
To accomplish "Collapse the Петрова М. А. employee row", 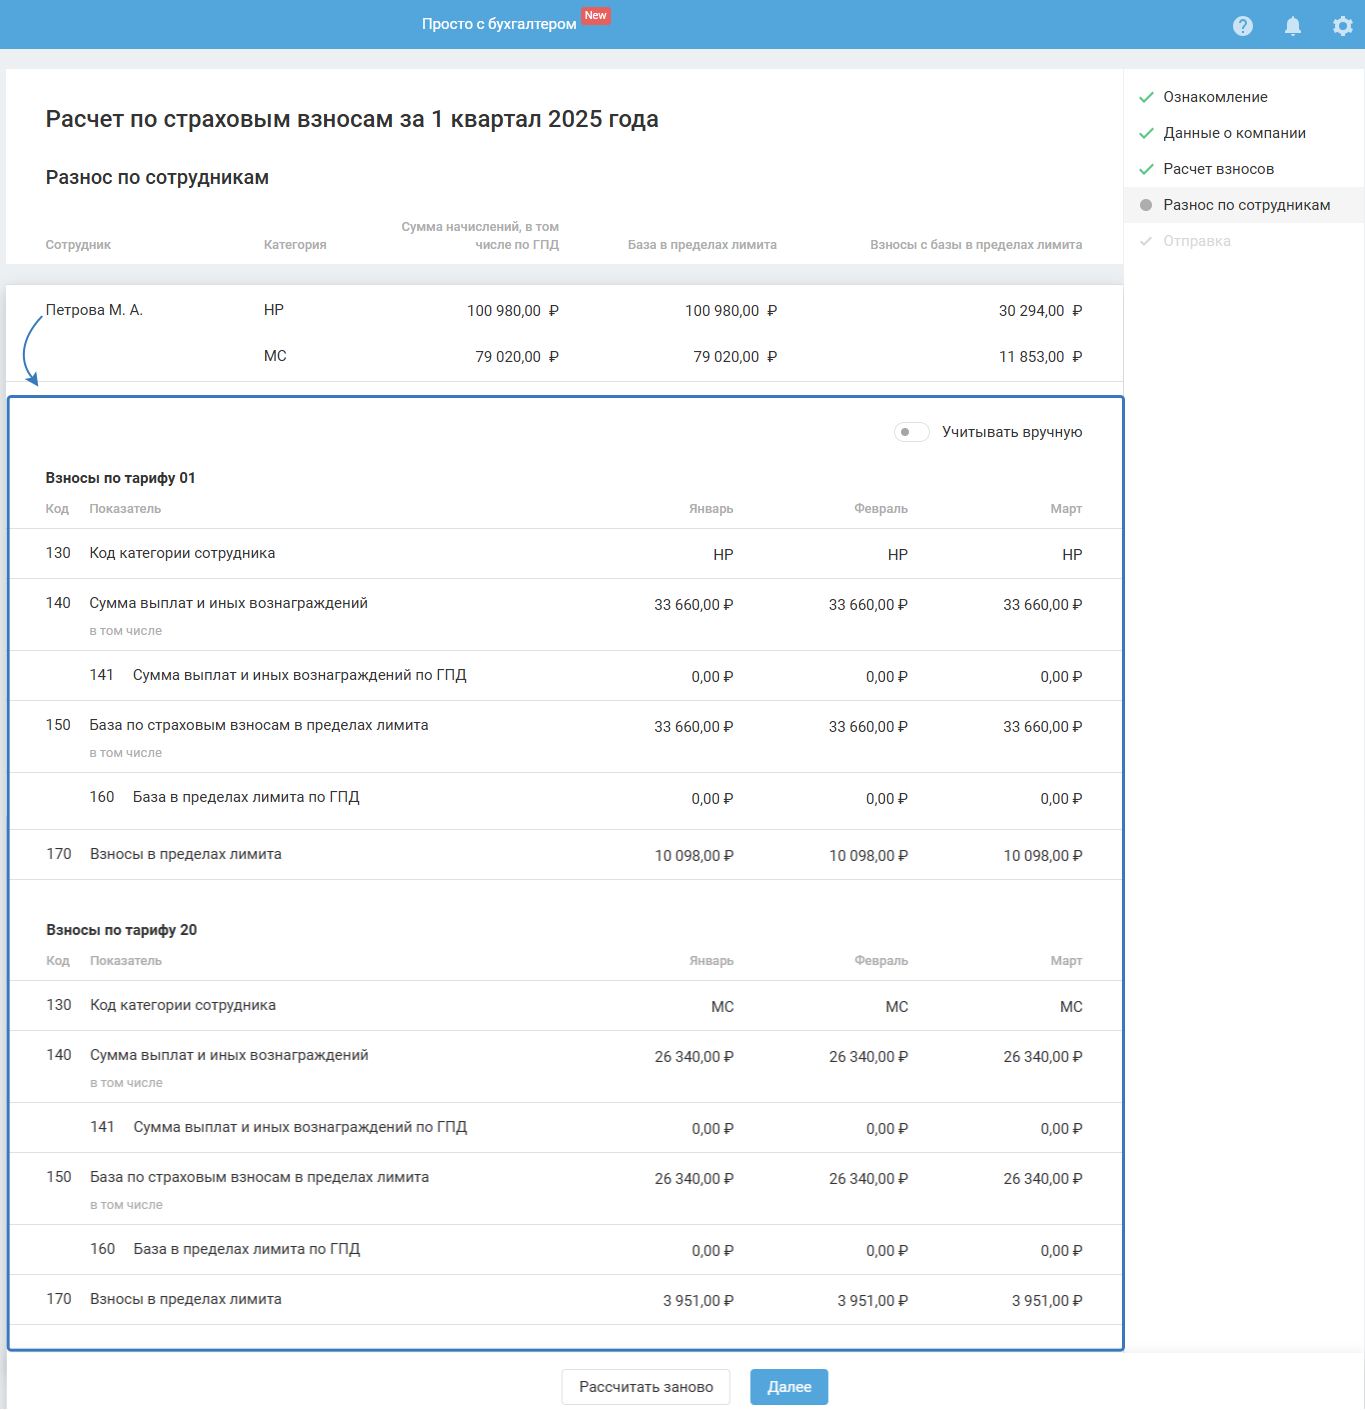I will point(94,310).
